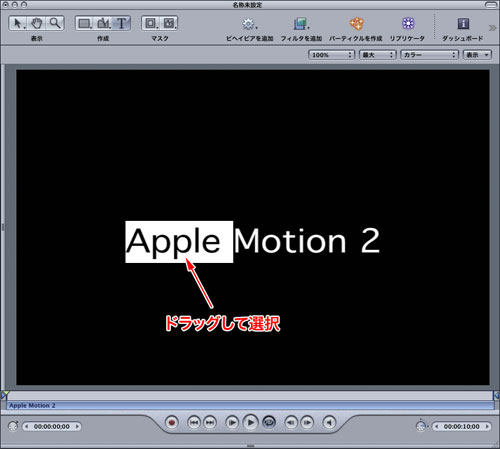Click the Make Particles icon
Screen dimensions: 500x449
tap(356, 24)
